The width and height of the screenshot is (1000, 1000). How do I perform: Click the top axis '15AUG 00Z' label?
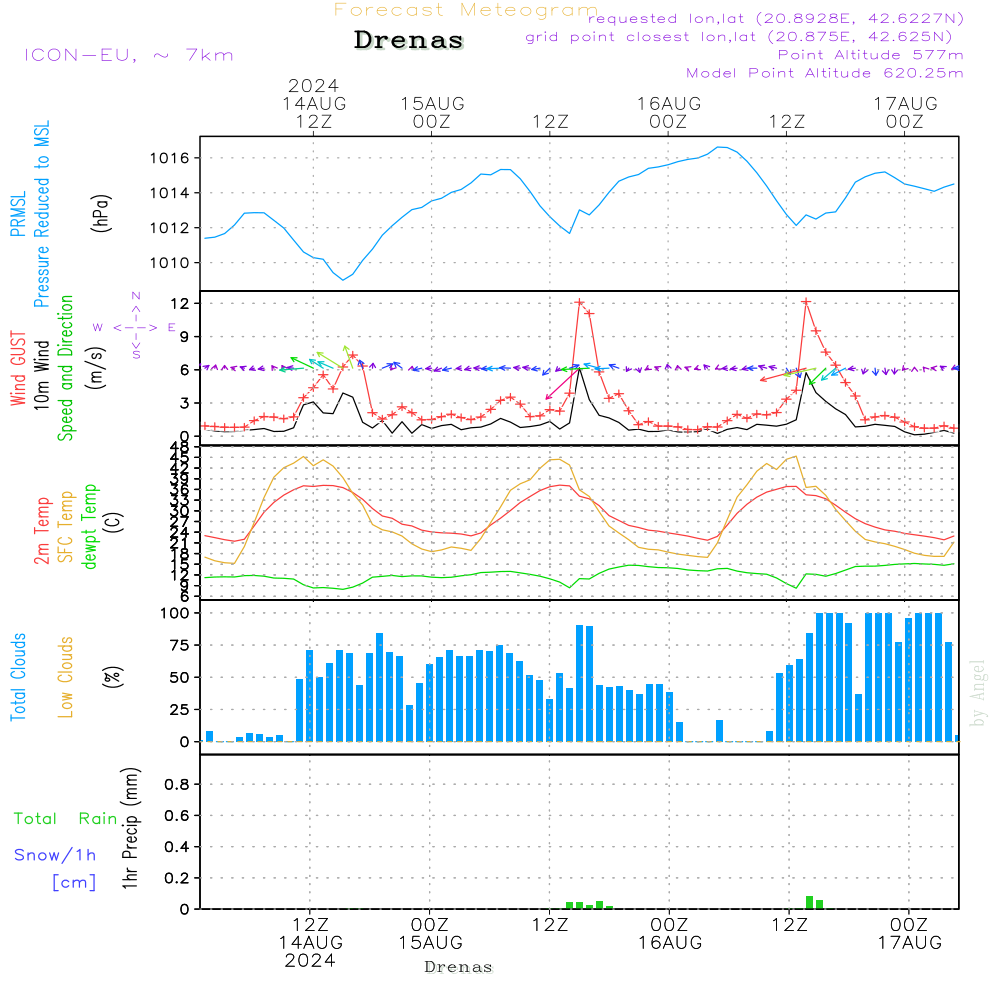coord(432,112)
